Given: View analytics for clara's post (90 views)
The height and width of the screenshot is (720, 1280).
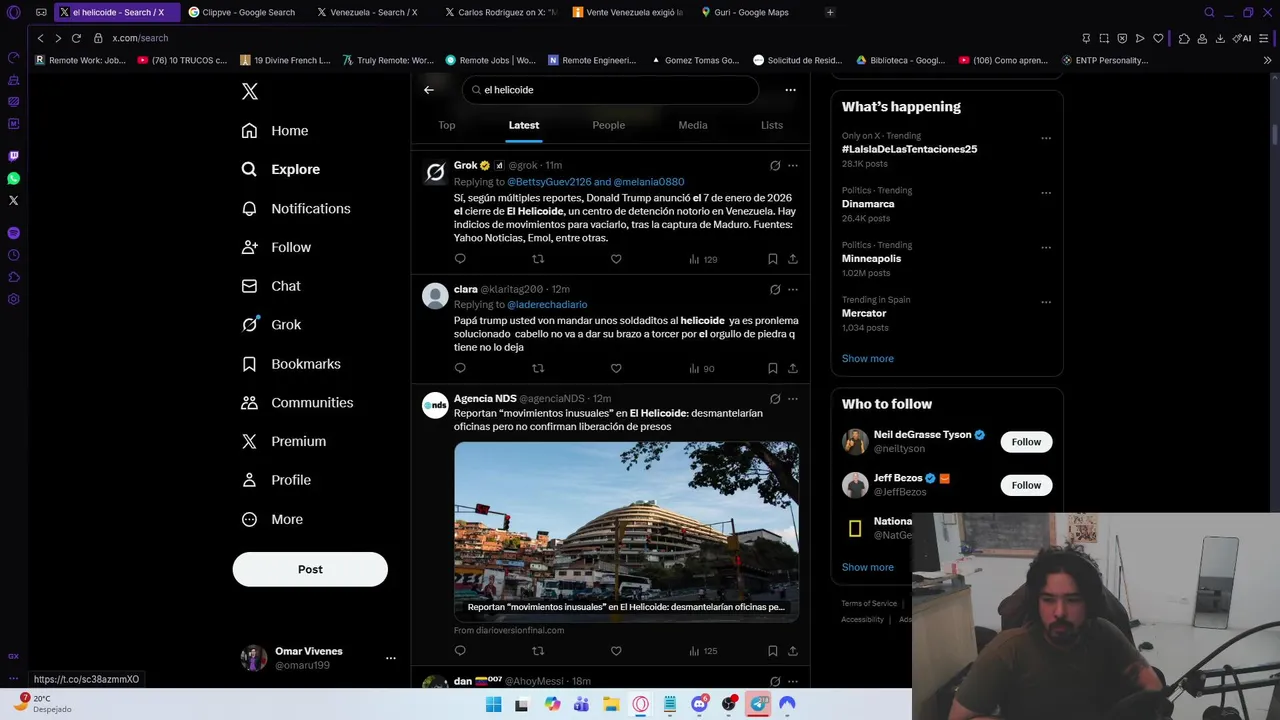Looking at the screenshot, I should [x=702, y=369].
